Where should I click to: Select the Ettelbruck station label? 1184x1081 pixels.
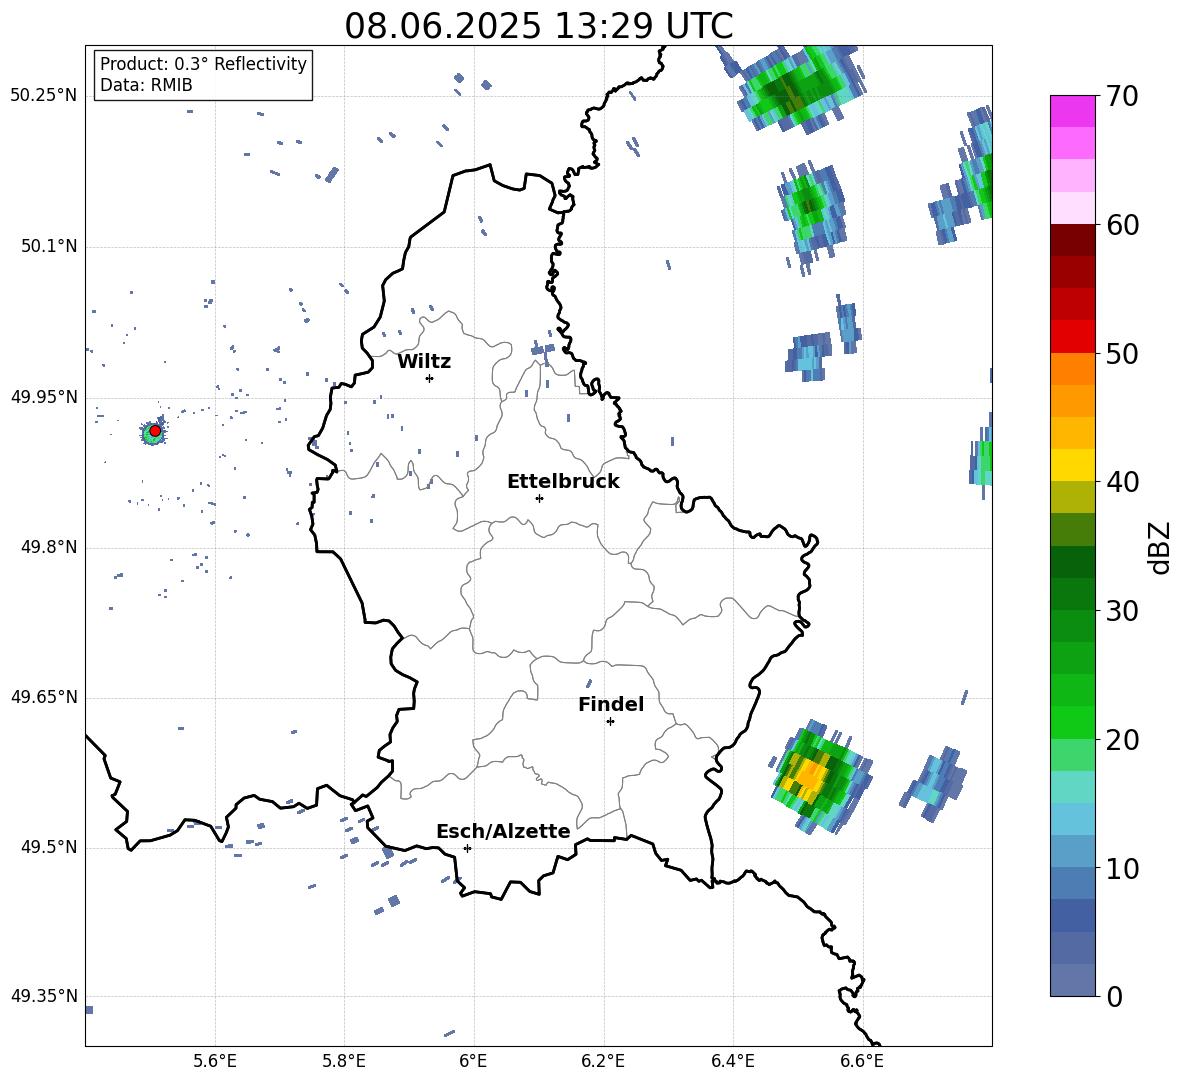point(563,482)
